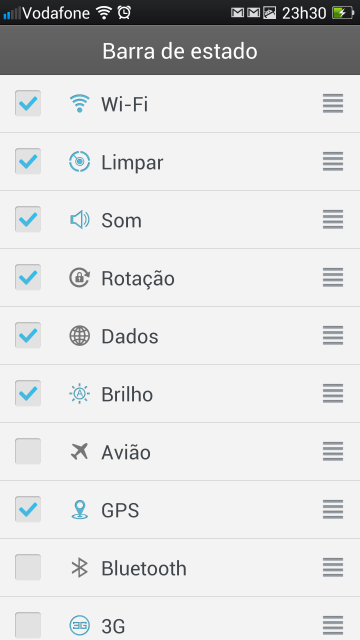Tap the Bluetooth symbol icon
Screen dimensions: 360x640
(x=79, y=567)
